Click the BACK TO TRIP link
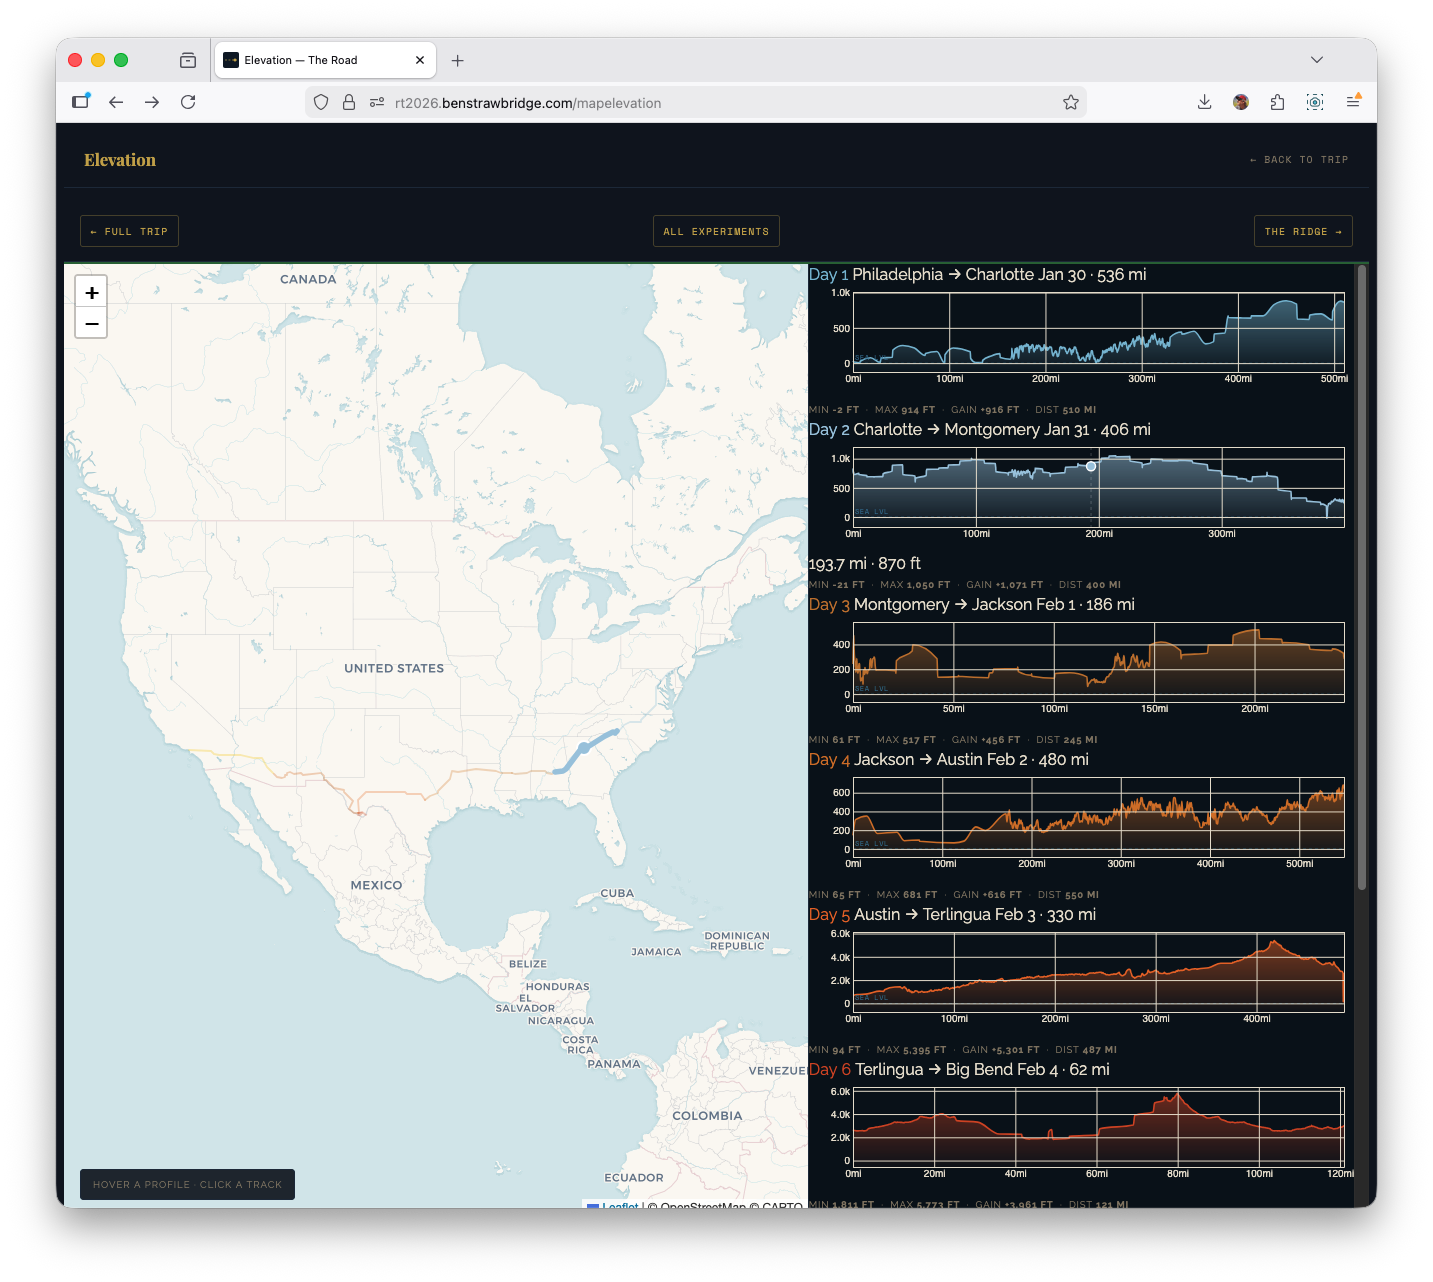 tap(1298, 159)
